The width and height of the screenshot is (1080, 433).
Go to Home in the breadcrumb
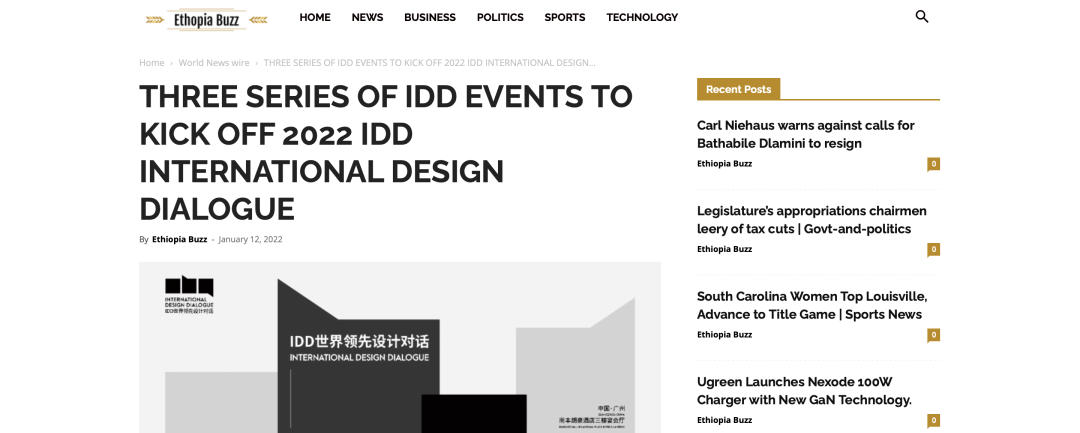click(152, 63)
